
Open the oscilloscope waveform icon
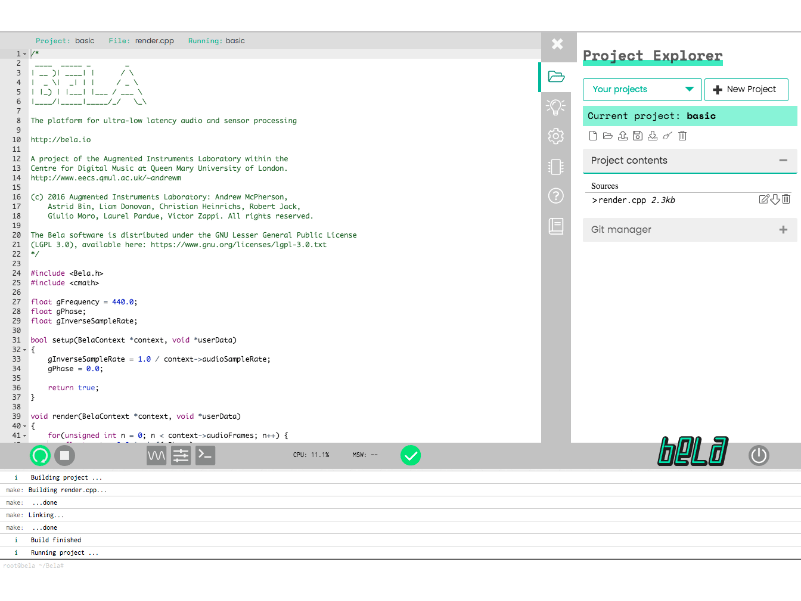[x=156, y=455]
